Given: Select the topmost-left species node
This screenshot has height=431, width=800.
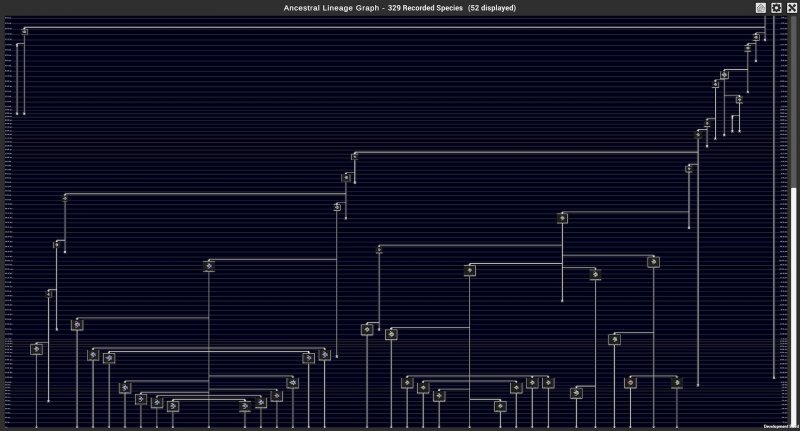Looking at the screenshot, I should pos(24,31).
